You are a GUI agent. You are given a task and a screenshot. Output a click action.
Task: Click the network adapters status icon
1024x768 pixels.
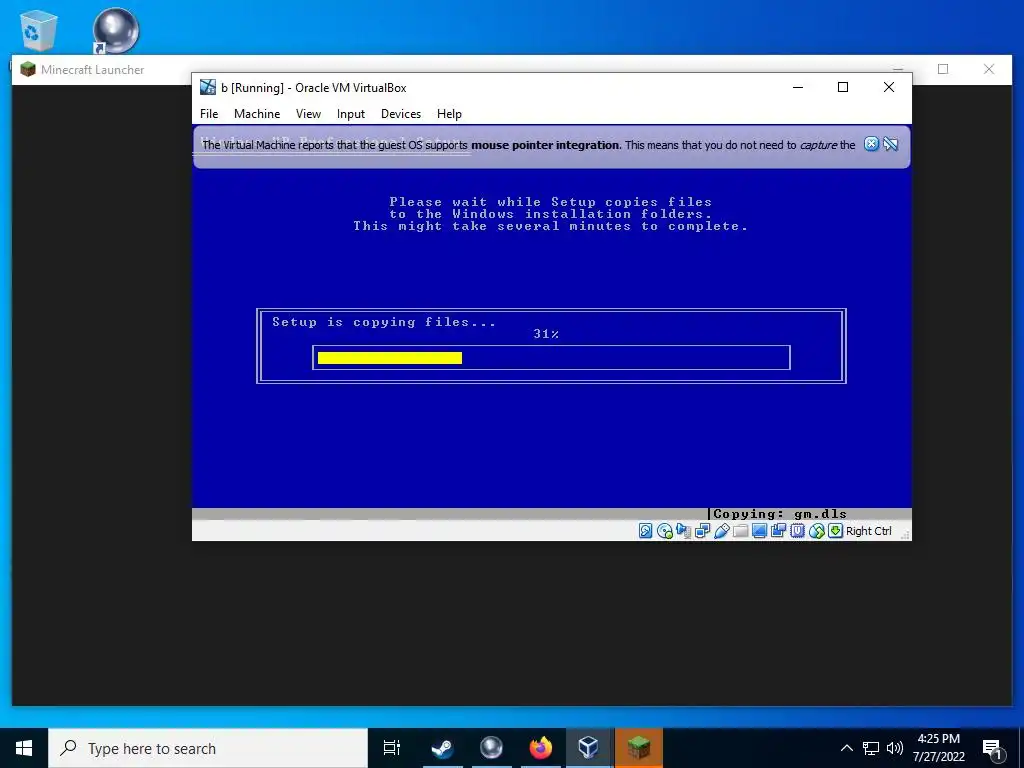tap(702, 531)
